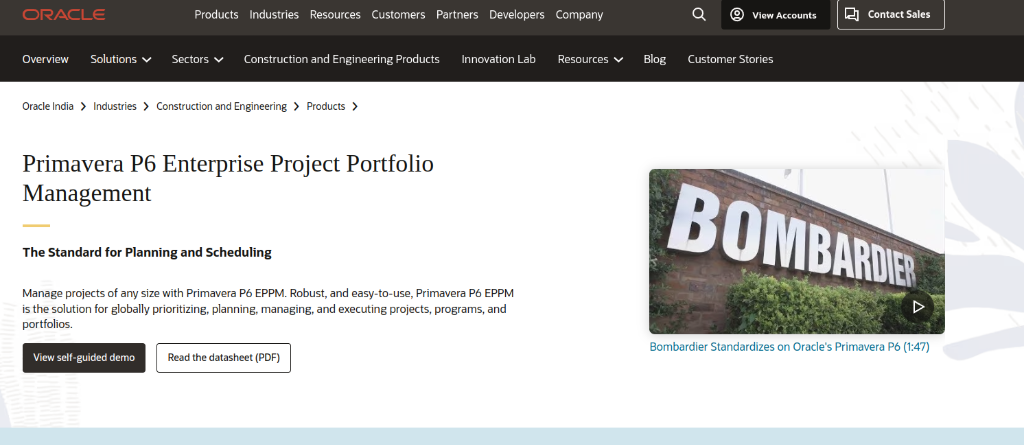The width and height of the screenshot is (1024, 445).
Task: Click the Oracle logo
Action: 63,14
